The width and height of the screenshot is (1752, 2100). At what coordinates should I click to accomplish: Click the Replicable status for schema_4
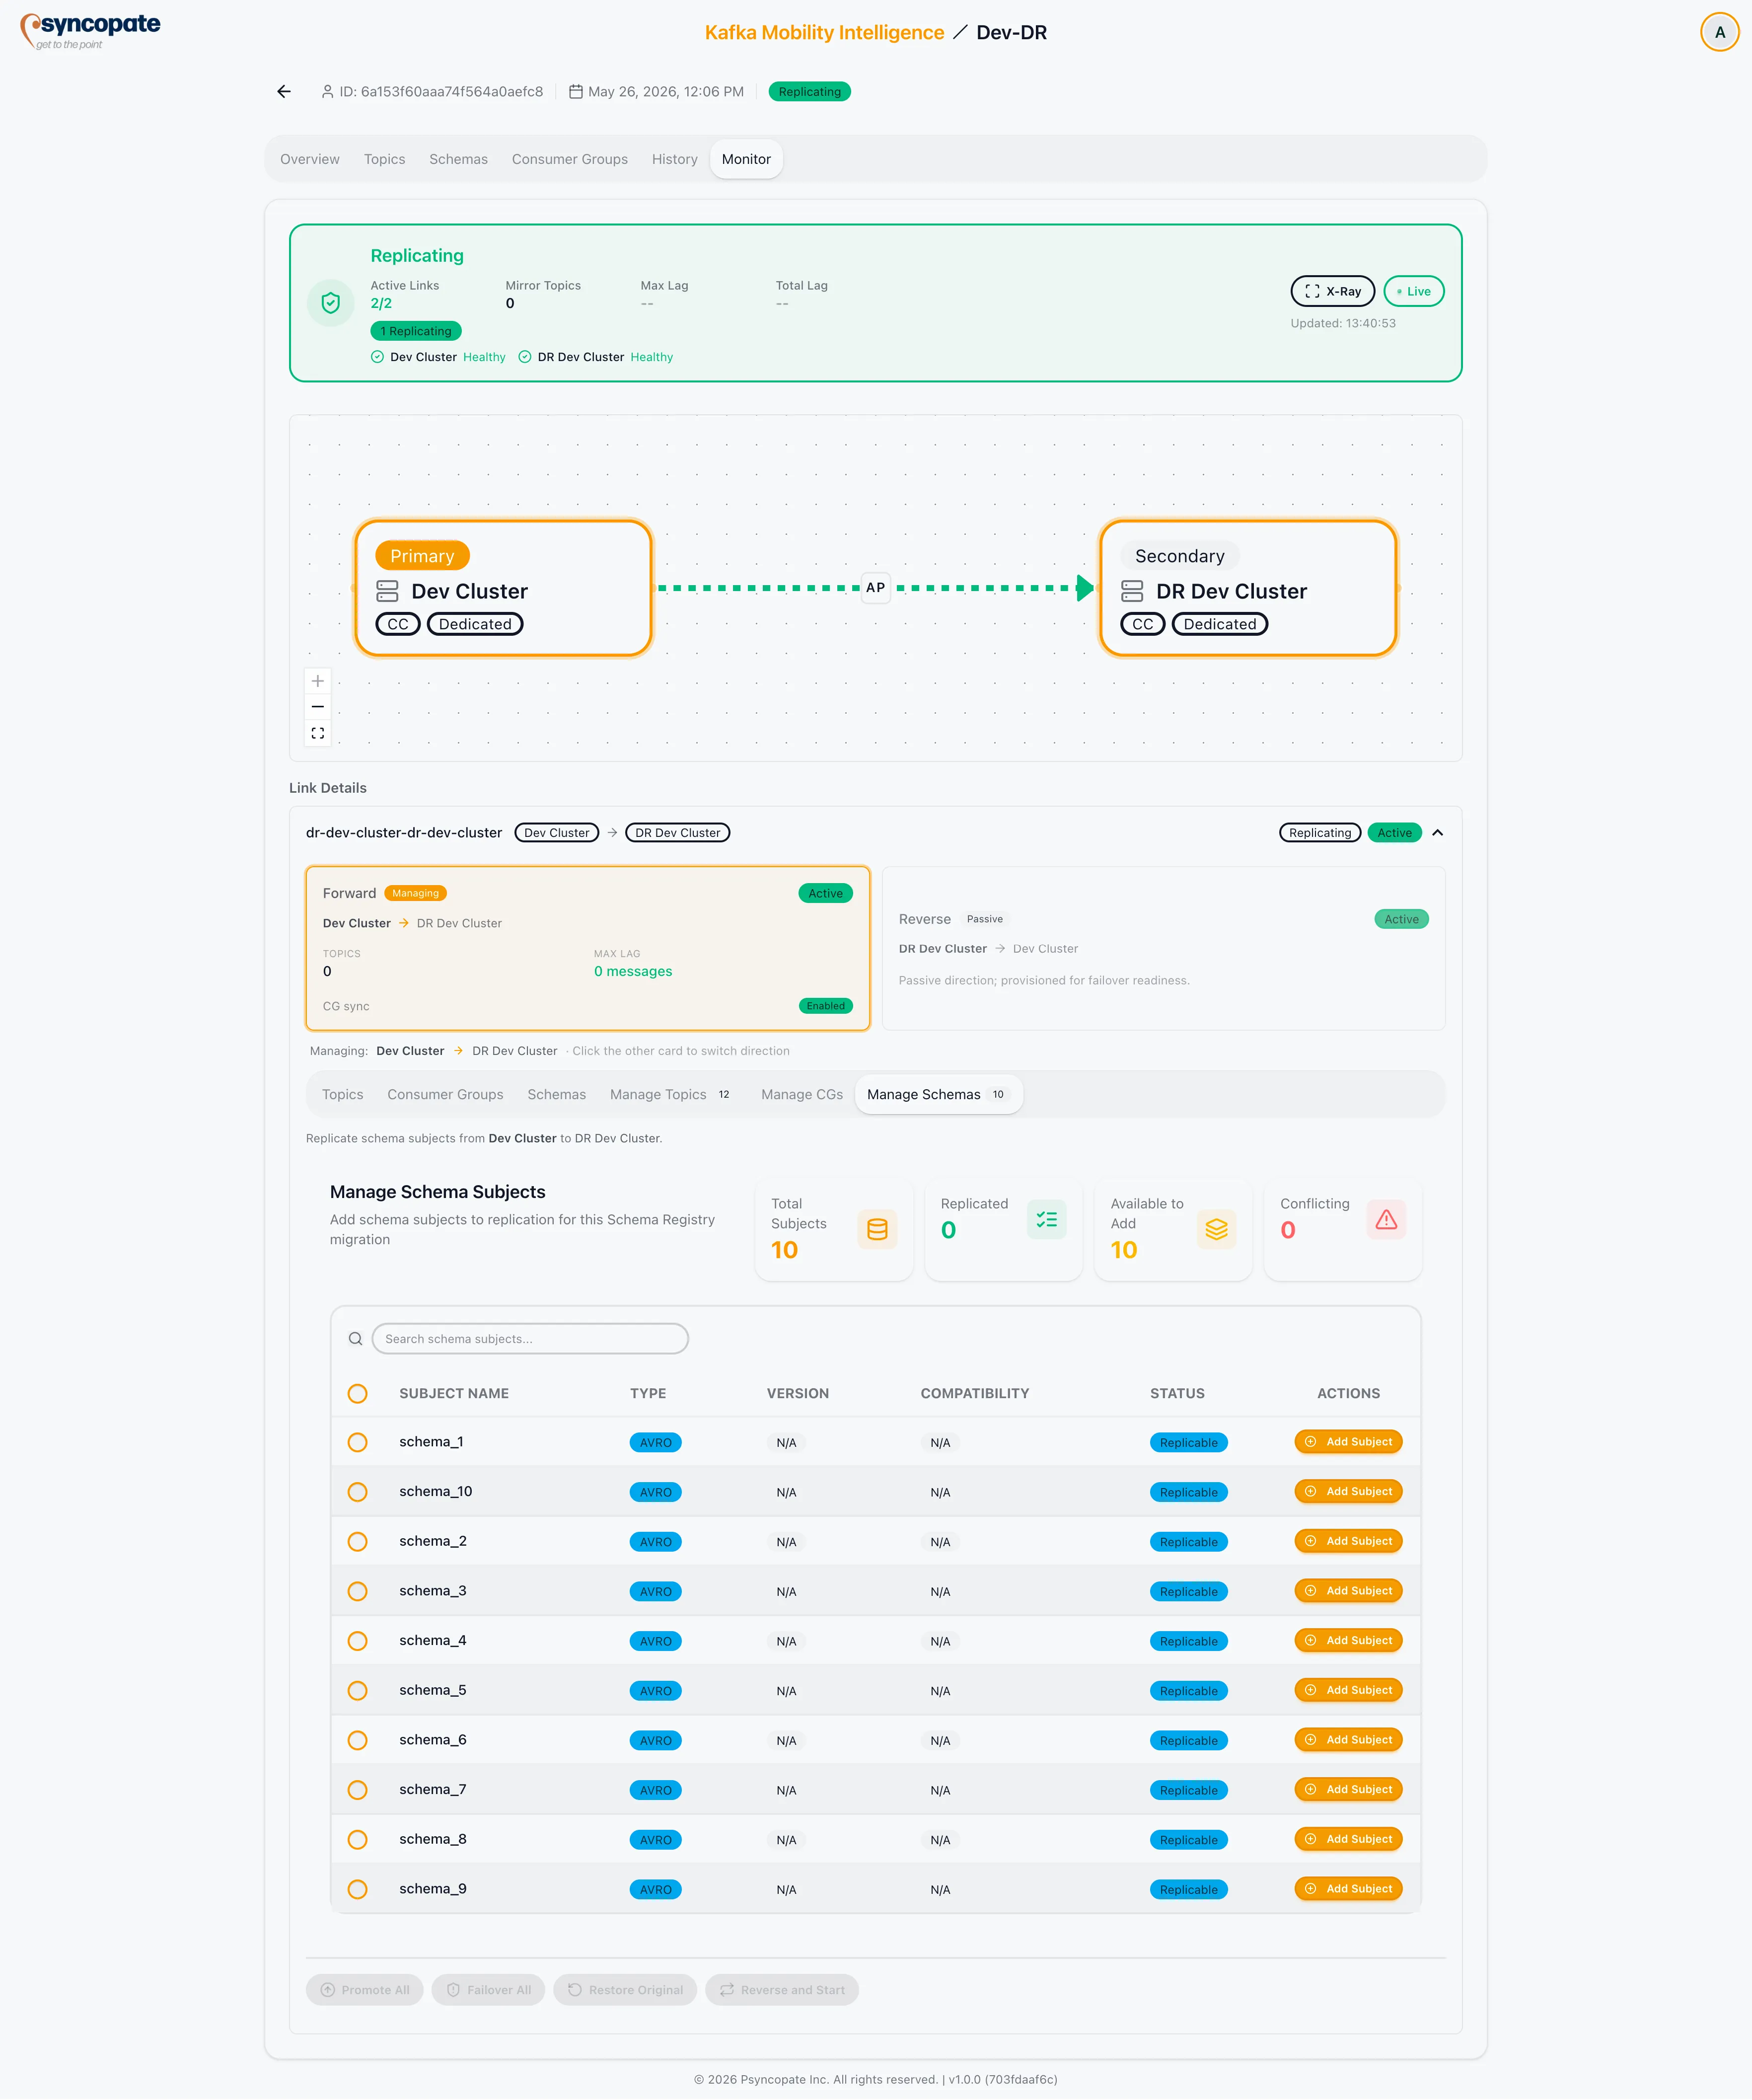point(1189,1641)
